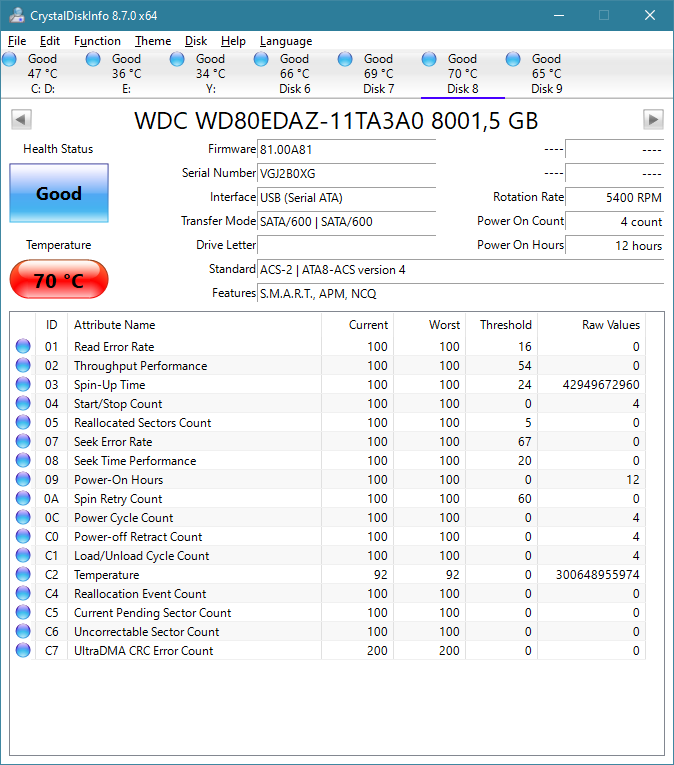Select the Disk 9 tab
This screenshot has width=674, height=765.
(x=546, y=74)
